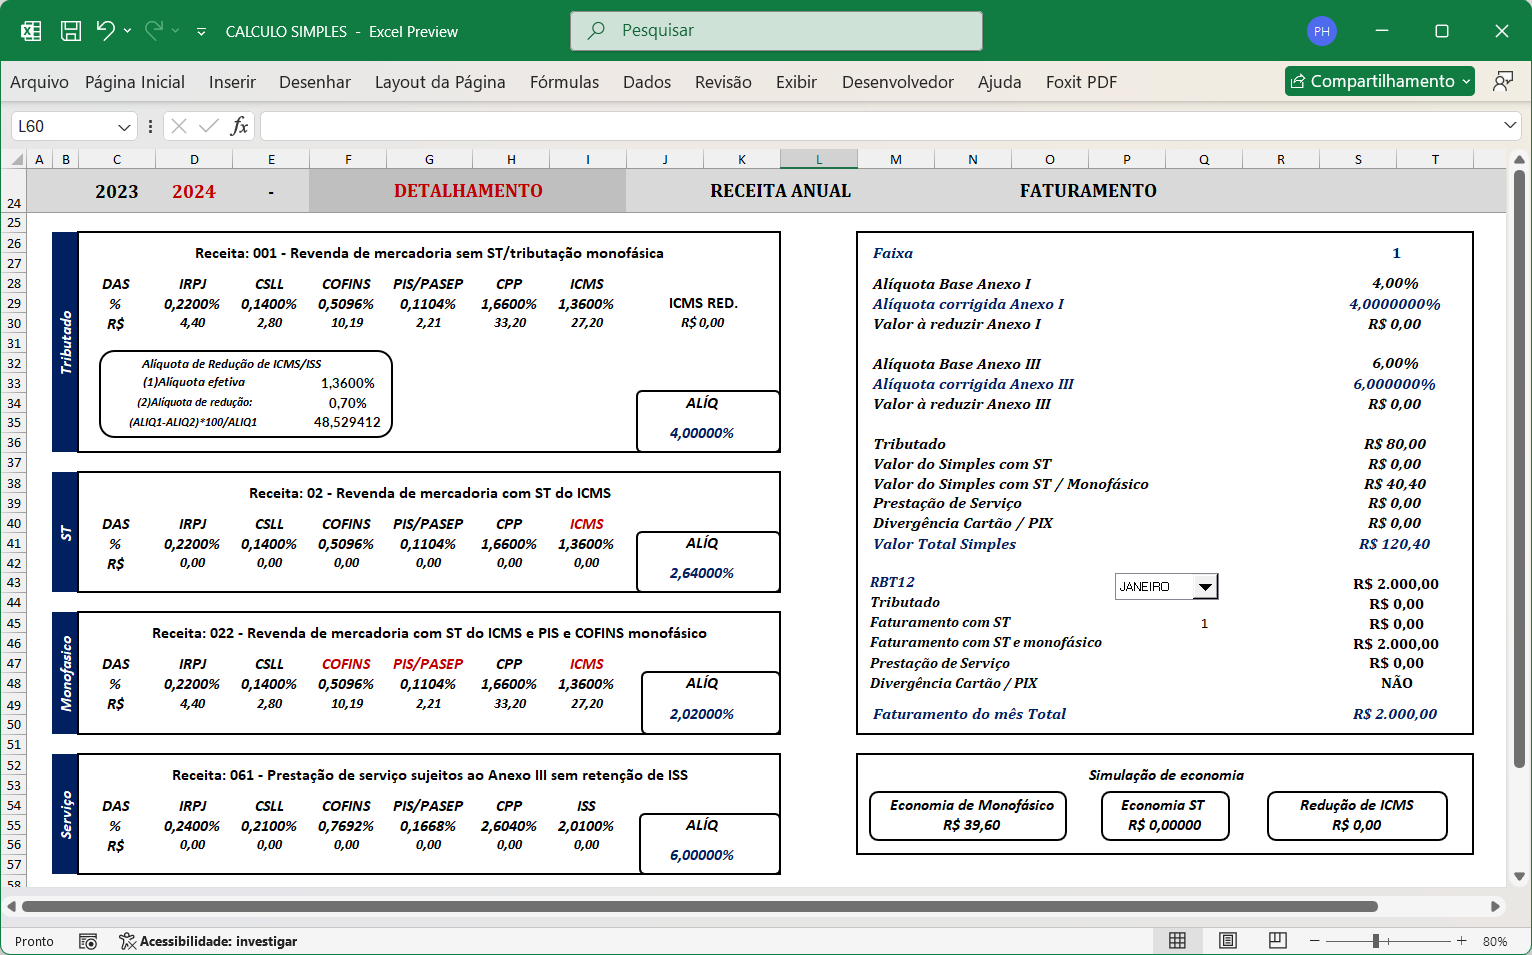
Task: Open the Dados ribbon tab
Action: (647, 82)
